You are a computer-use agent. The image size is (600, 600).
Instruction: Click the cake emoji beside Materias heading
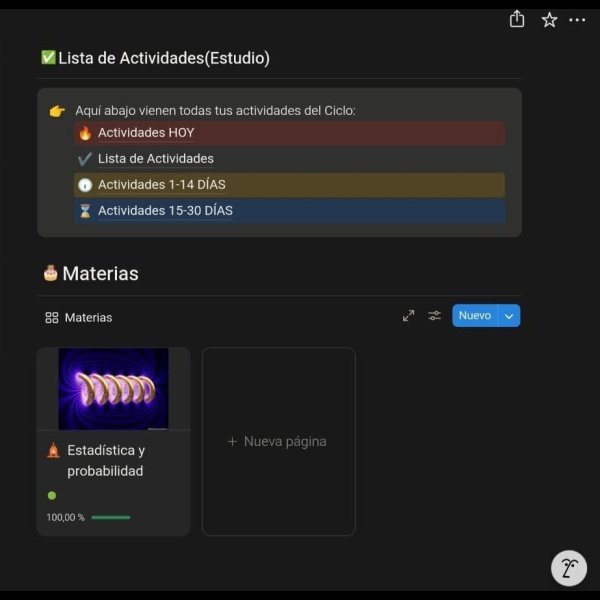point(50,273)
